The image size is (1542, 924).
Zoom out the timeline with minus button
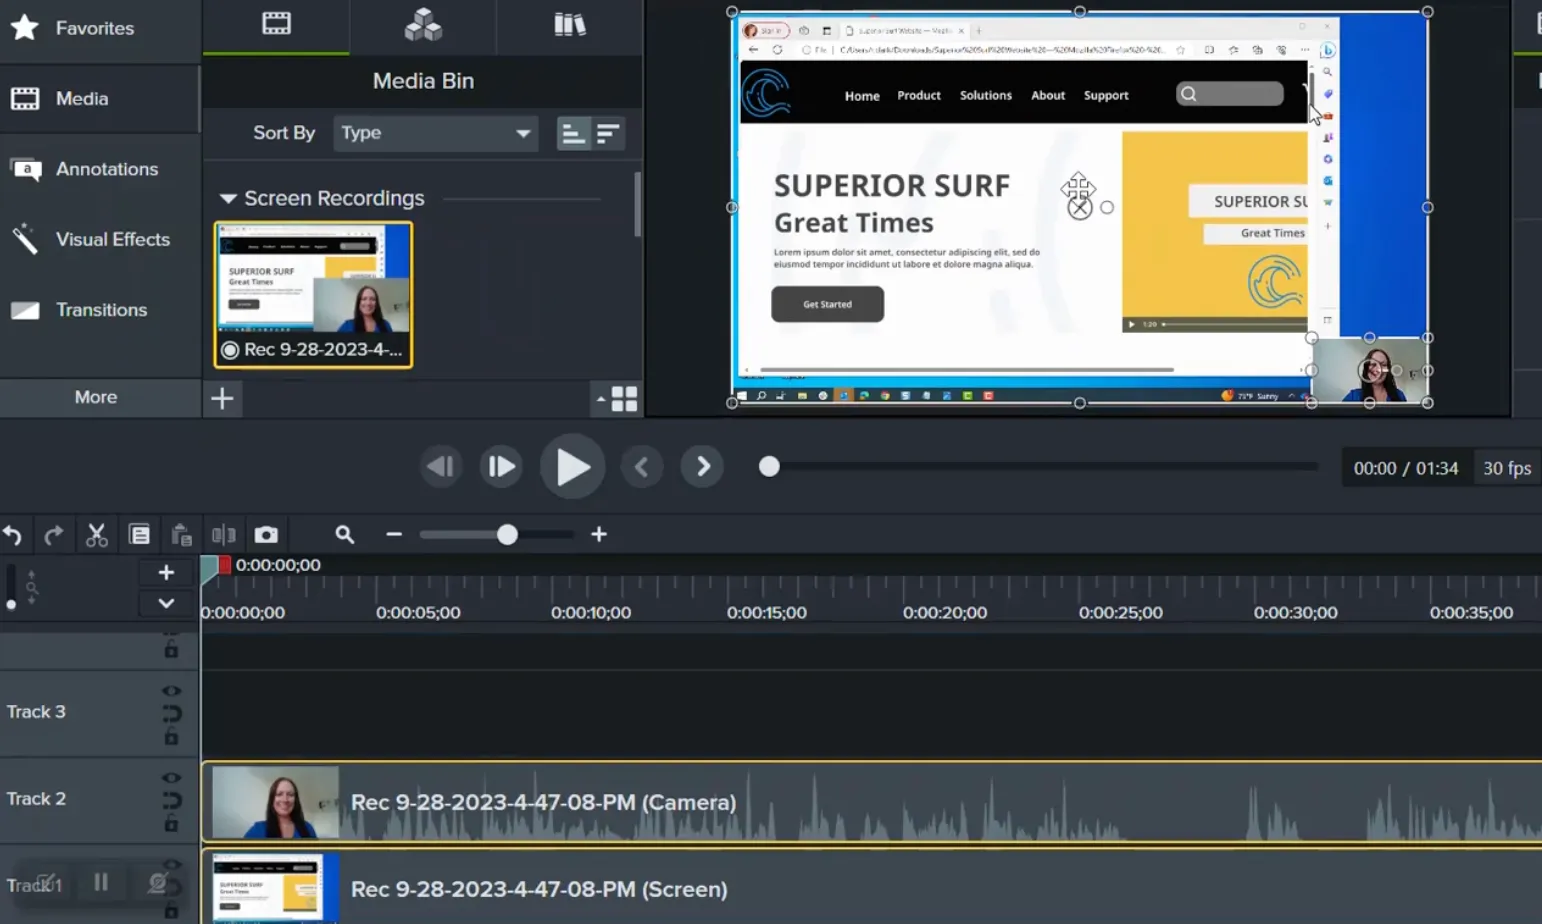pyautogui.click(x=394, y=535)
